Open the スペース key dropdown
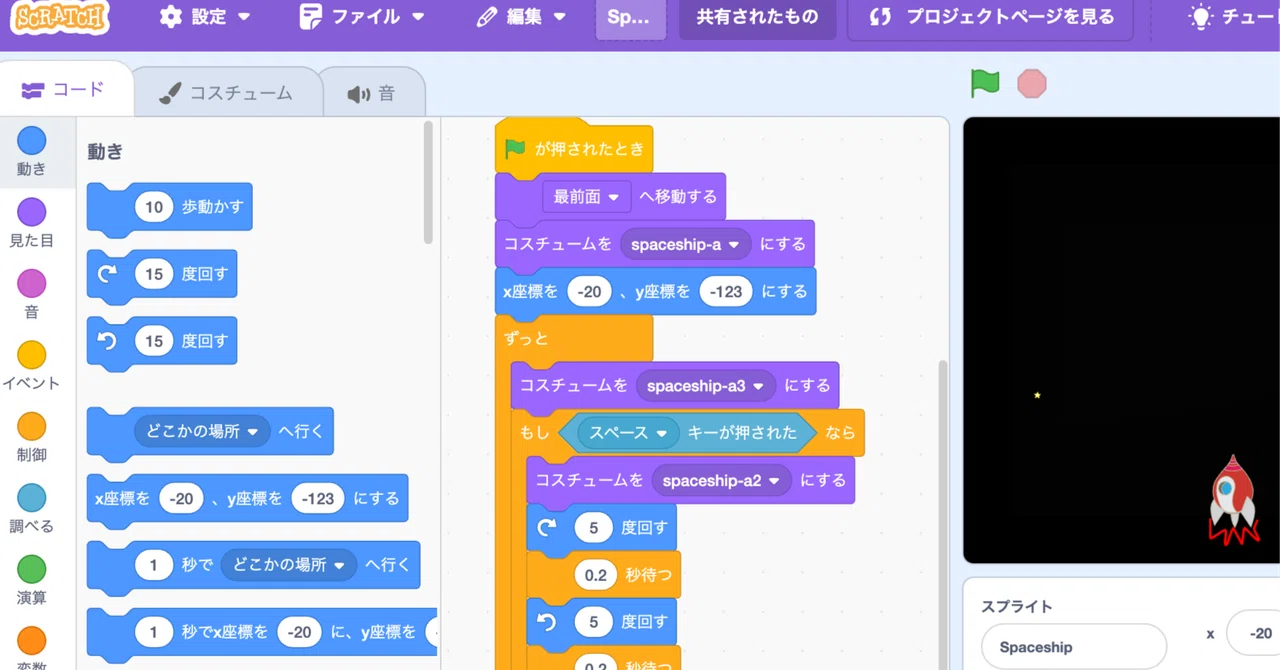The height and width of the screenshot is (670, 1280). click(629, 433)
